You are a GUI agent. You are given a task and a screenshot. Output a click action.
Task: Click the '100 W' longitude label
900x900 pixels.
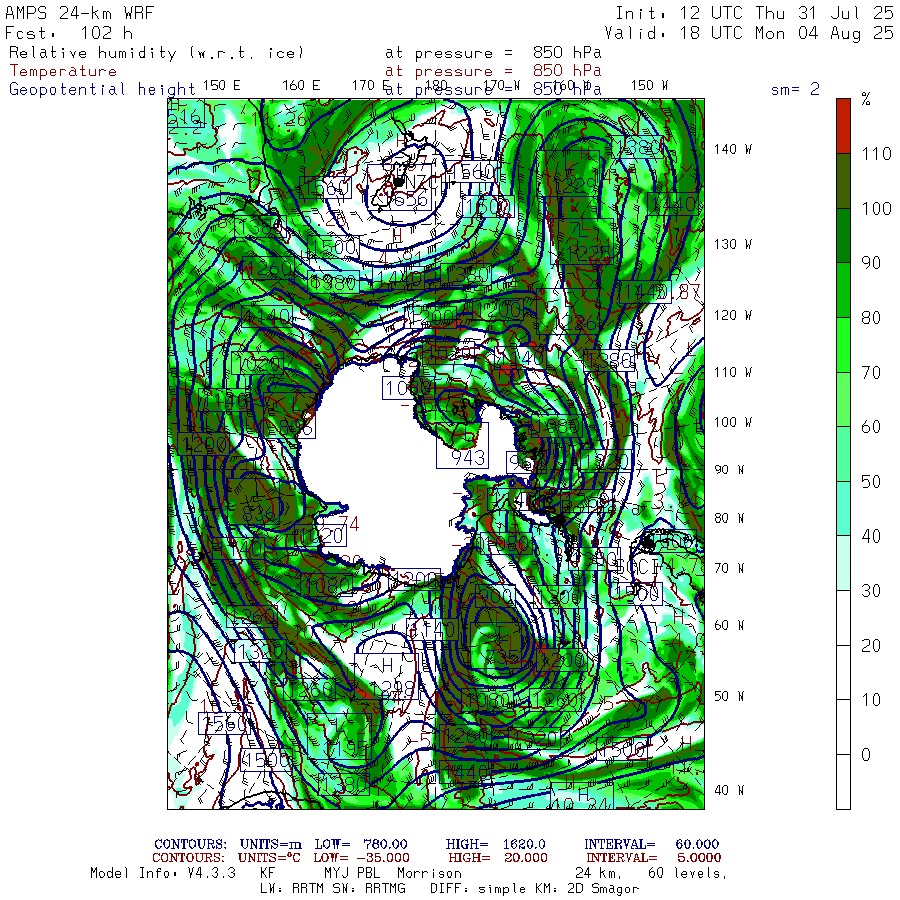[x=733, y=422]
